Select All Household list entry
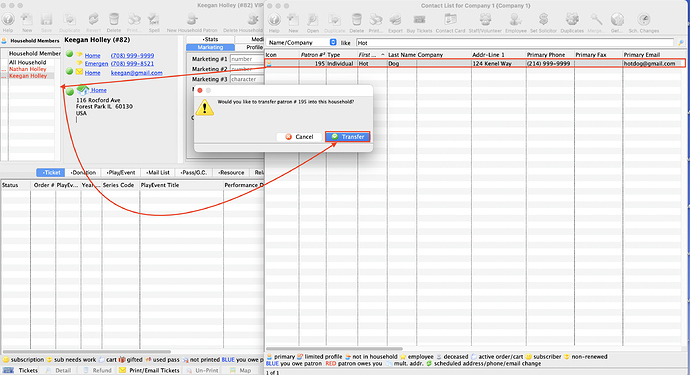 click(28, 62)
